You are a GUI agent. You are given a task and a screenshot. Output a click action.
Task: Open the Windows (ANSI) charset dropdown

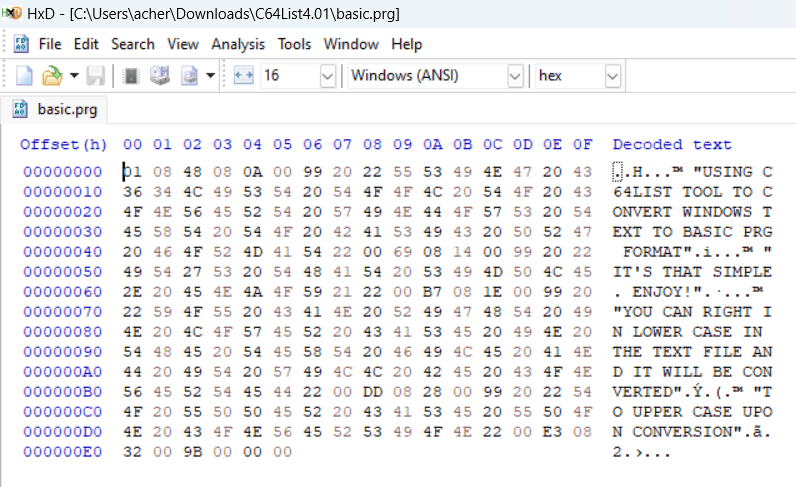pyautogui.click(x=514, y=76)
